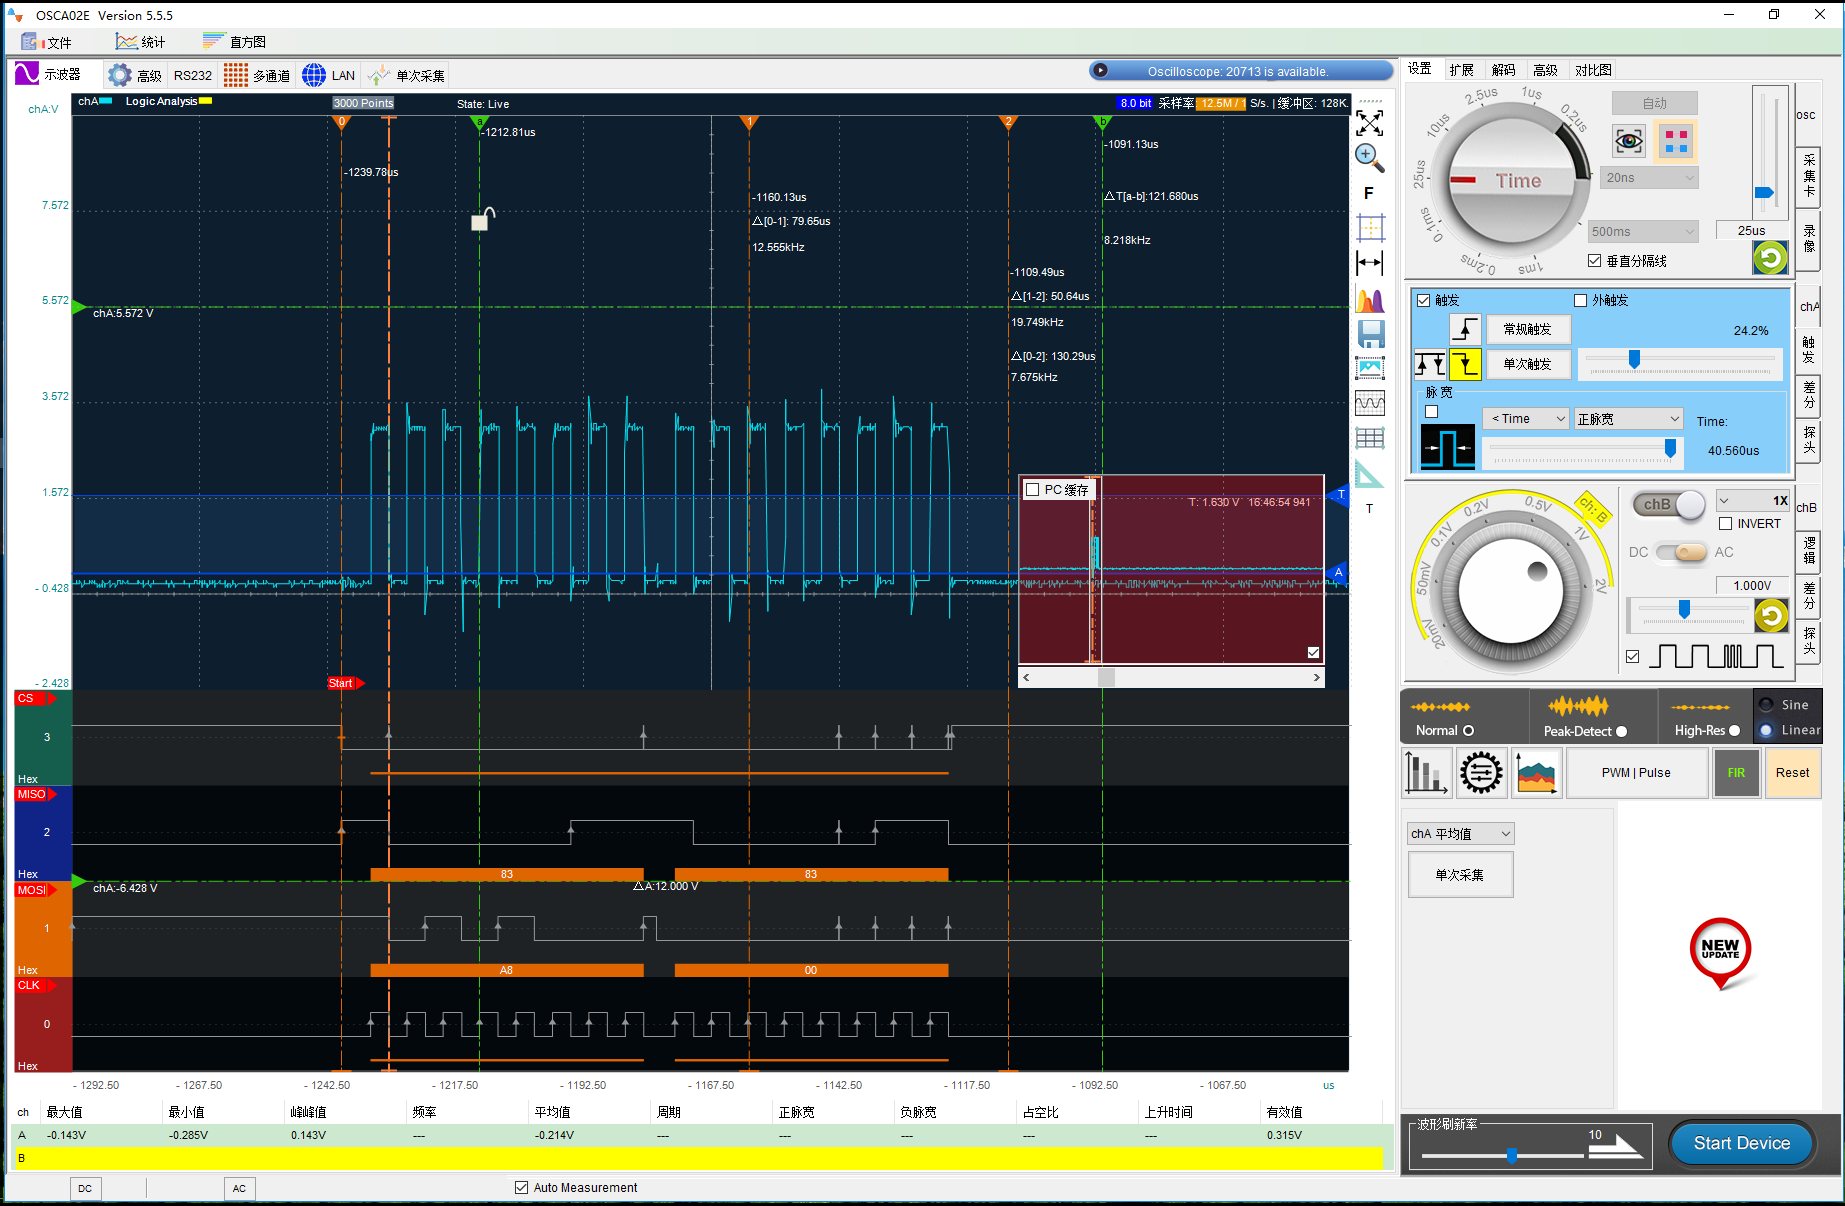The image size is (1845, 1206).
Task: Switch to the 解码 tab
Action: click(1503, 69)
